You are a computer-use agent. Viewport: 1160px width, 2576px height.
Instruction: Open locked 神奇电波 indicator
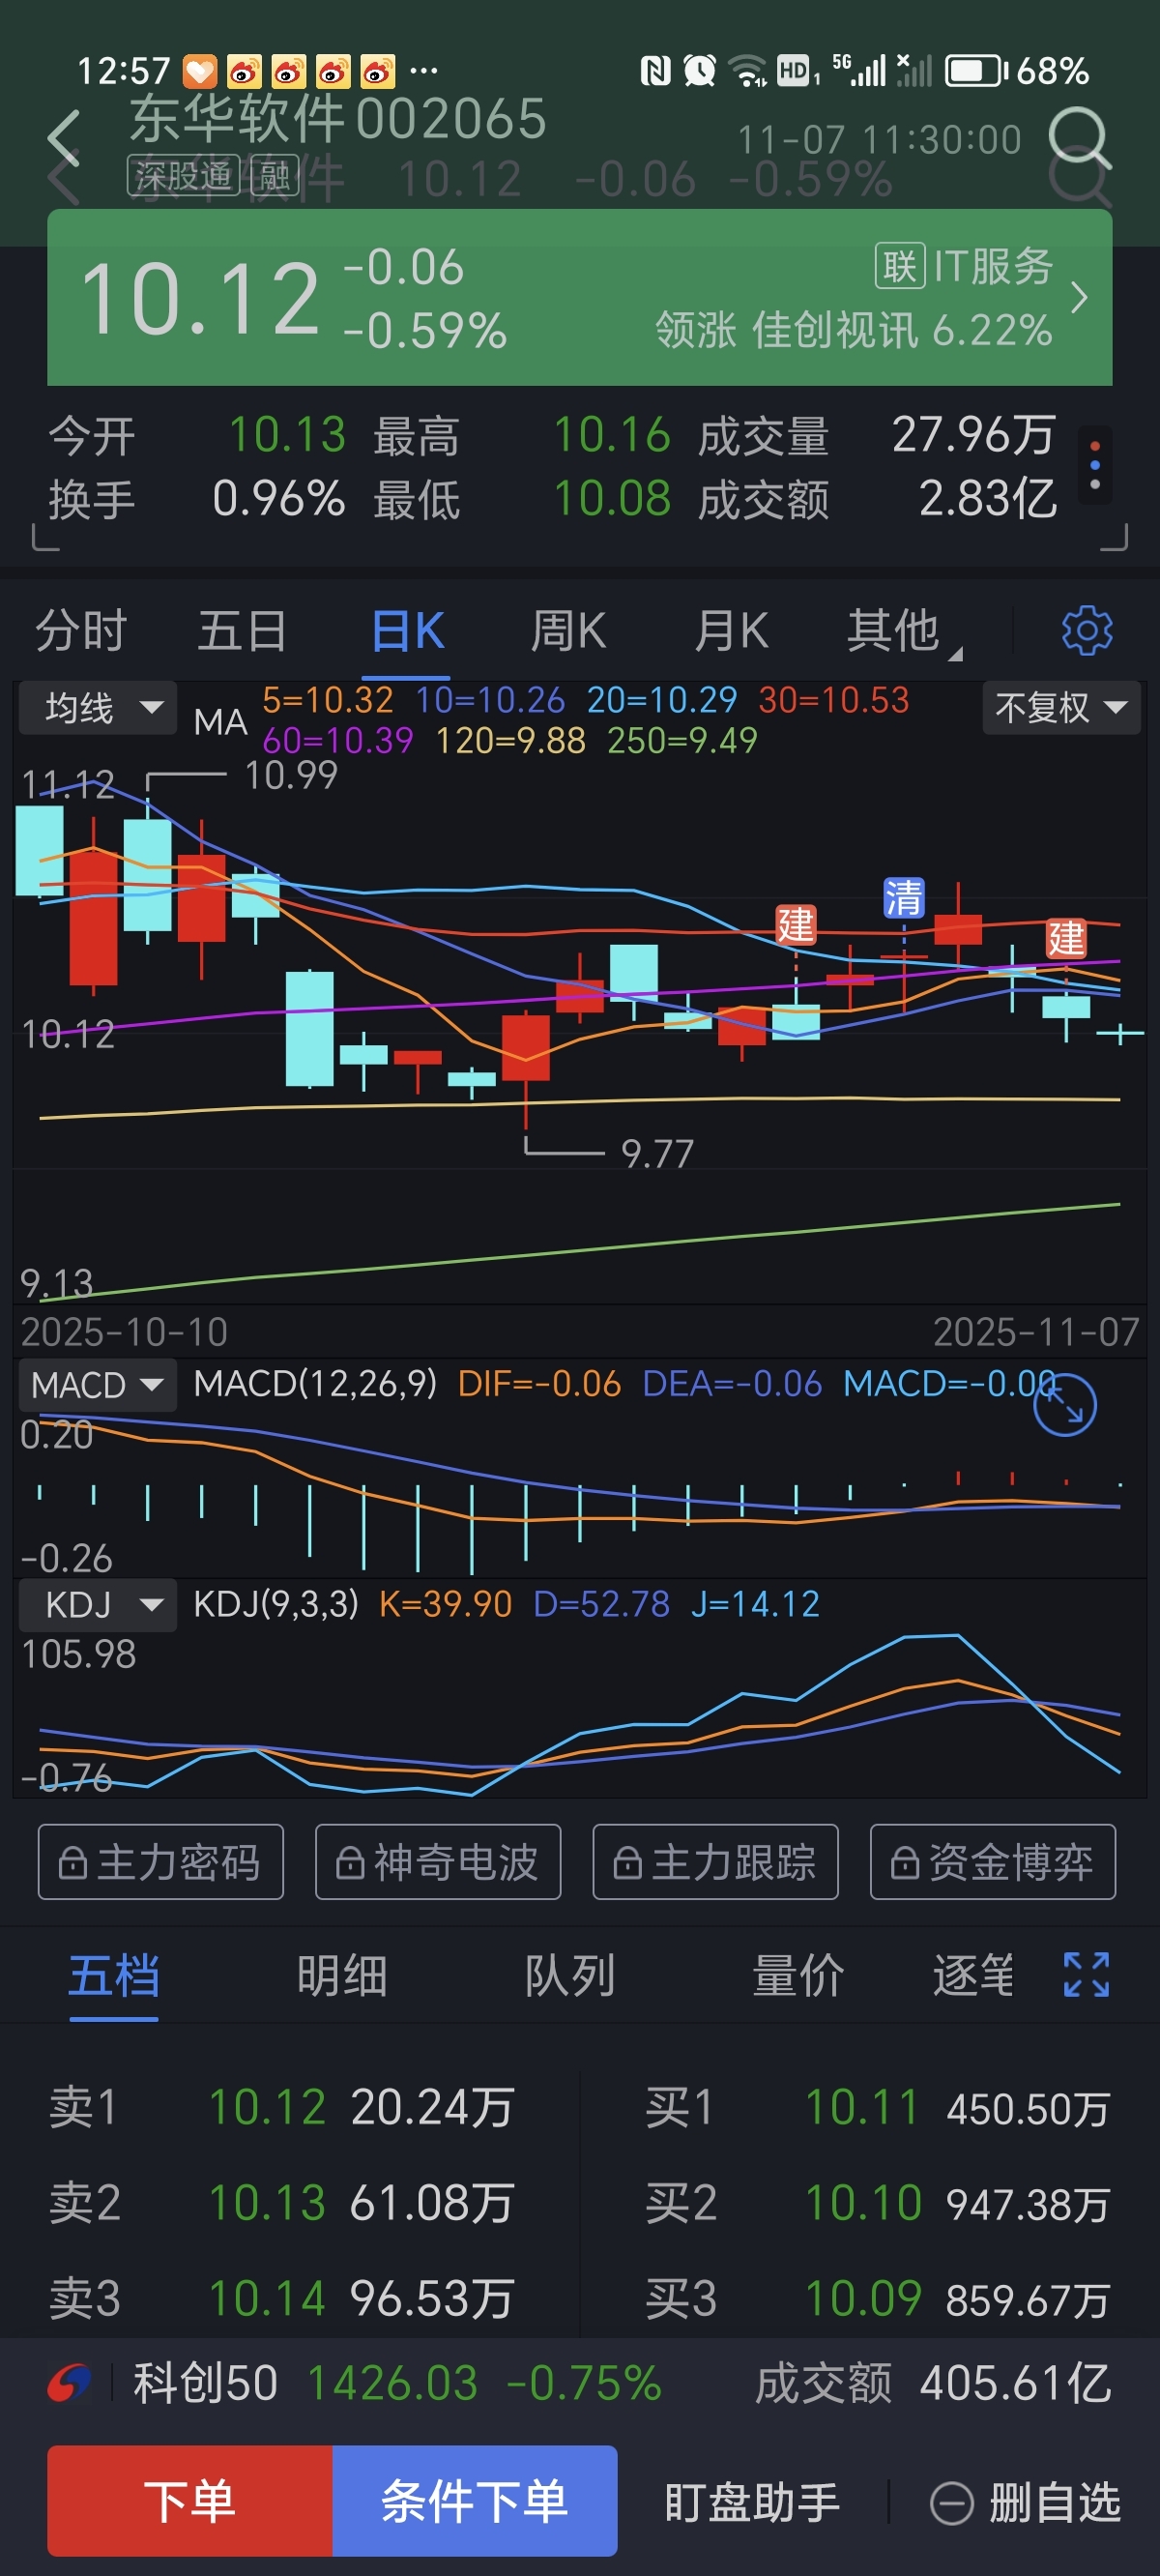(438, 1862)
